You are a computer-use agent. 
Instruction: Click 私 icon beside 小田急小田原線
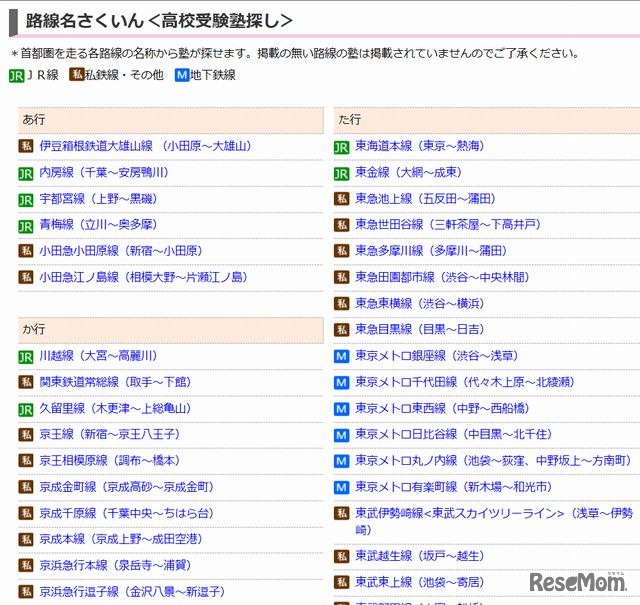[x=26, y=251]
